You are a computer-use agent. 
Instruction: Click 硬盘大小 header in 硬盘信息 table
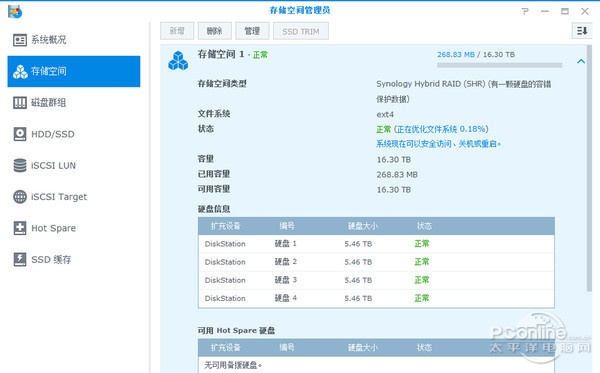point(362,226)
